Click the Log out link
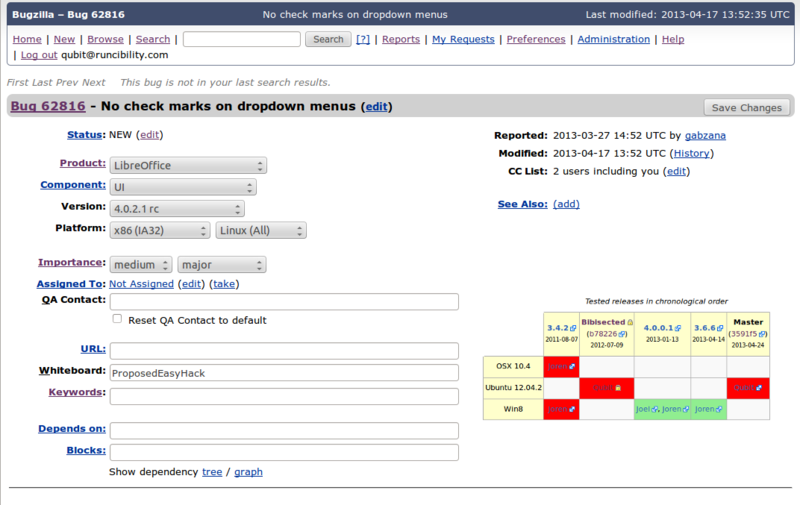This screenshot has width=800, height=505. [x=39, y=55]
